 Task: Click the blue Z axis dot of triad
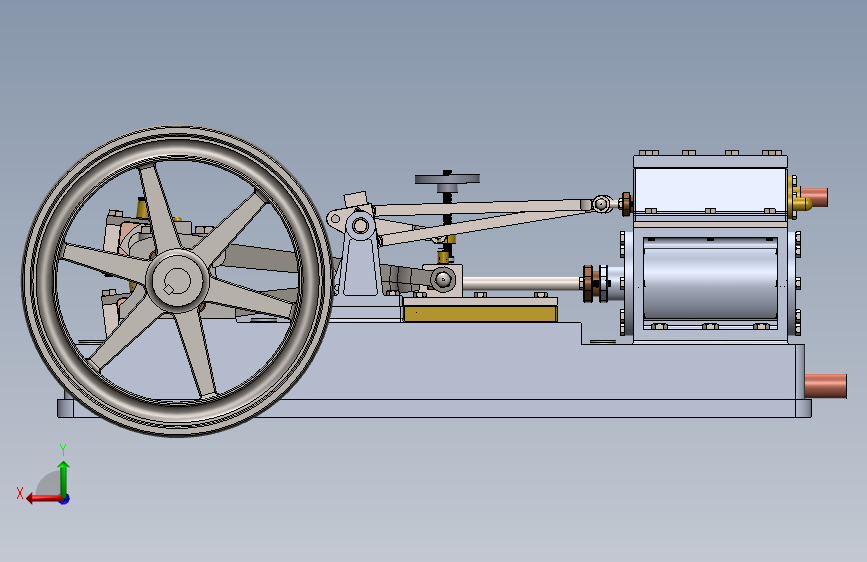click(x=65, y=499)
